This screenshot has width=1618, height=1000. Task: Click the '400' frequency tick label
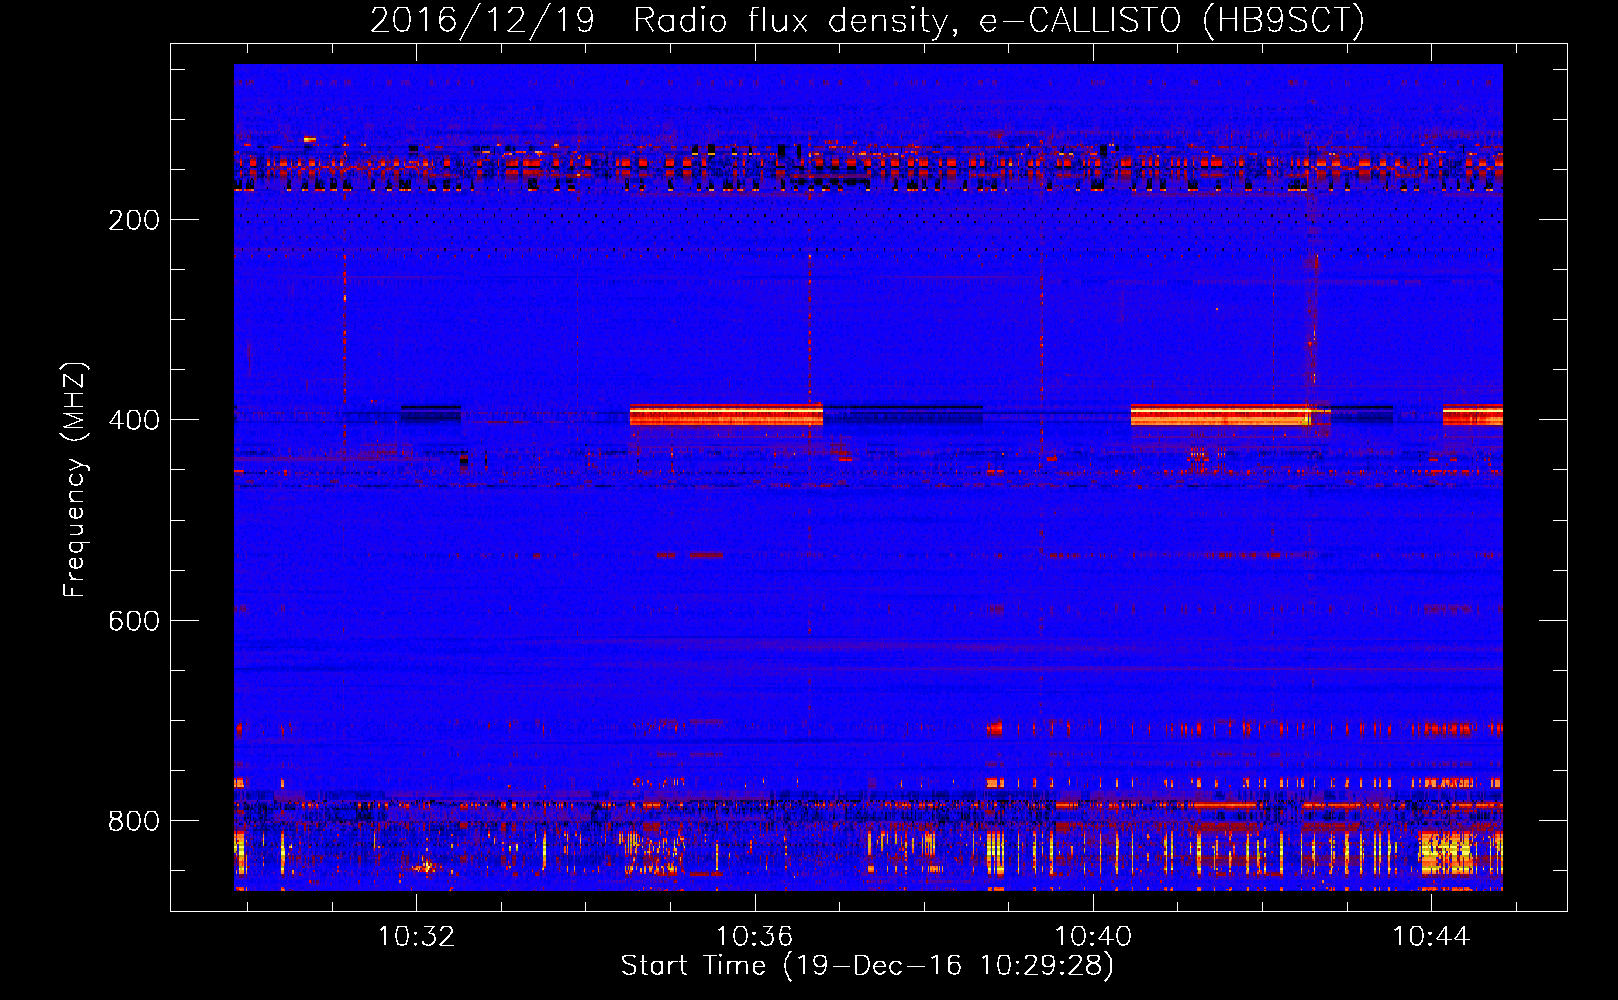coord(134,420)
